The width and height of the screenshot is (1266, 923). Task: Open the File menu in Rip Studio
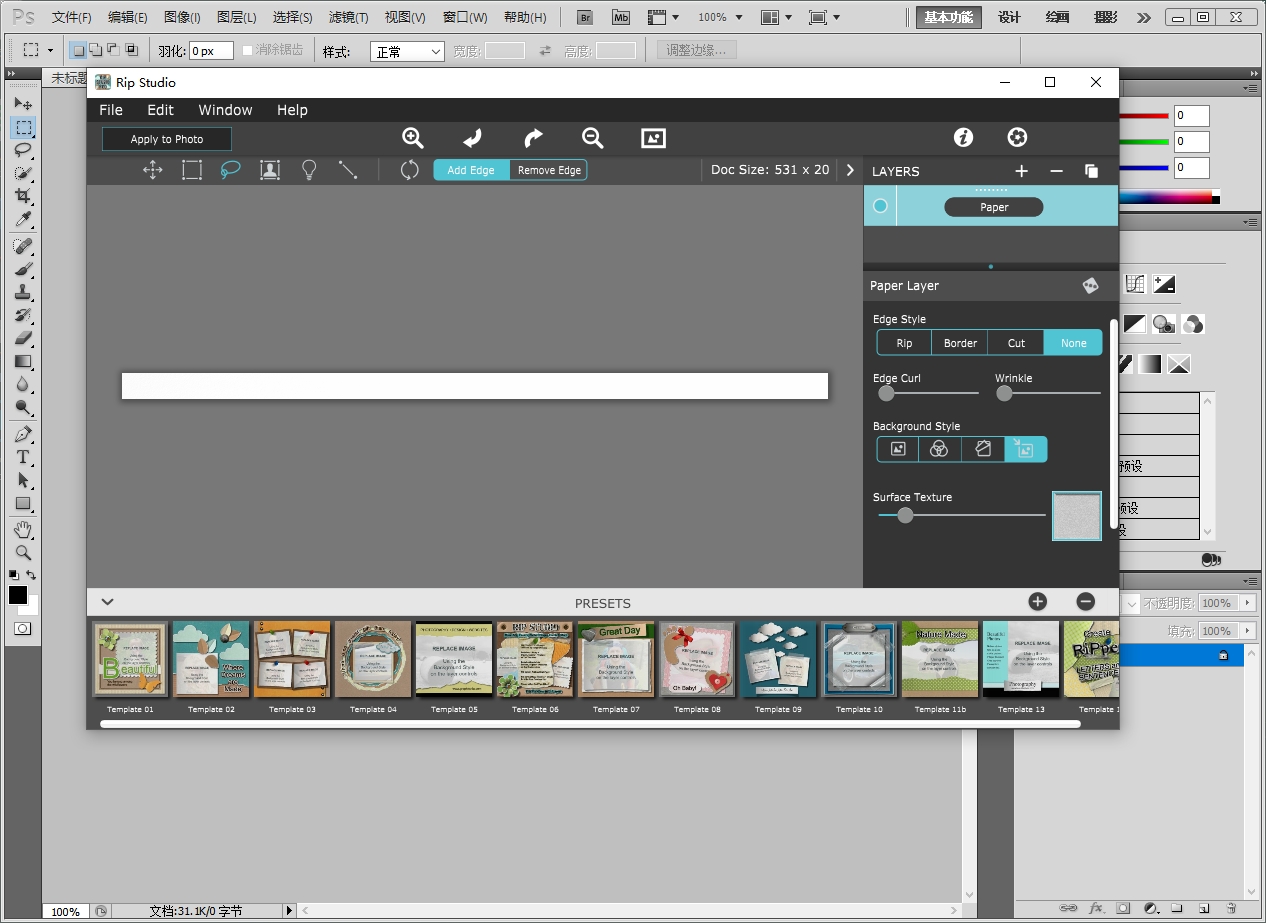(x=111, y=110)
